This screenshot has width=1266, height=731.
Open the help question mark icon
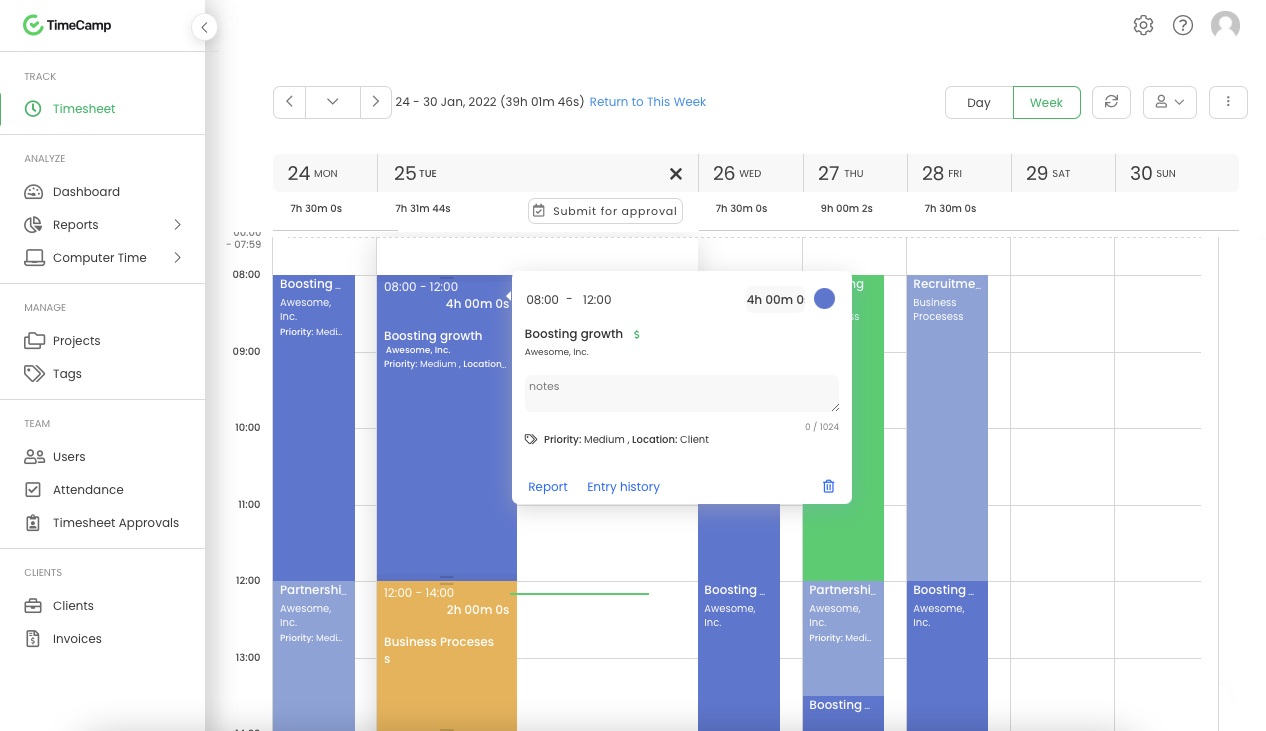[x=1183, y=26]
